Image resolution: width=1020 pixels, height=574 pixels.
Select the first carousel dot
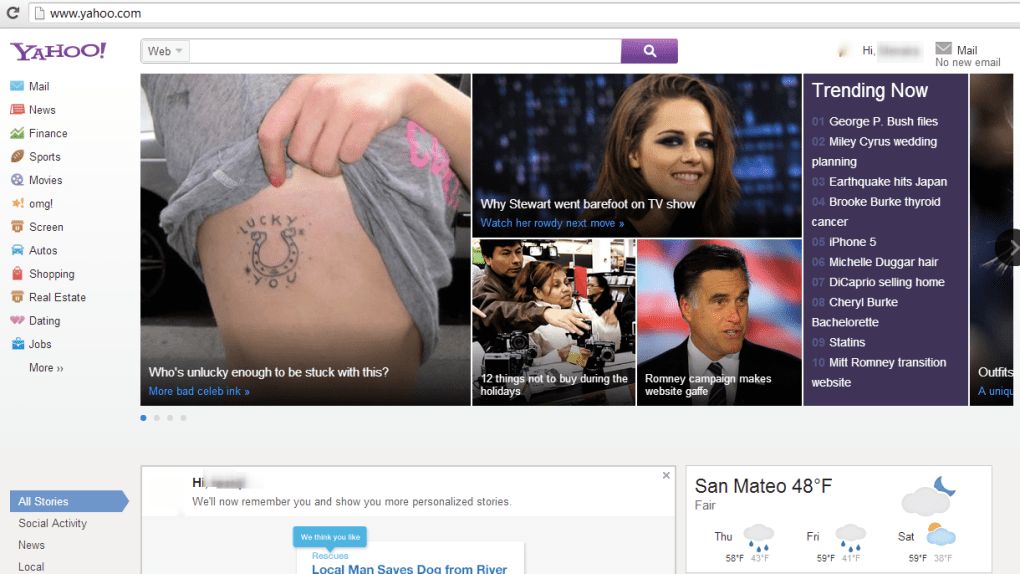pyautogui.click(x=143, y=418)
